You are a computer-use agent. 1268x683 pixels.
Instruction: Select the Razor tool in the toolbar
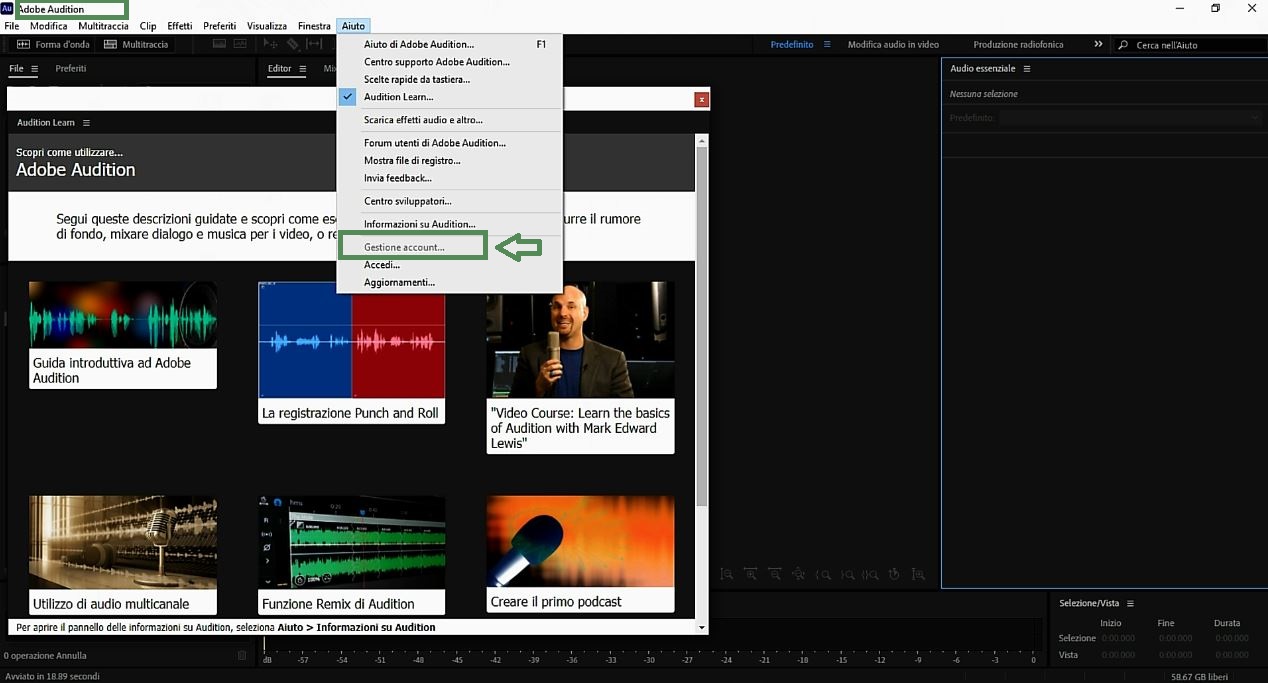[x=293, y=44]
